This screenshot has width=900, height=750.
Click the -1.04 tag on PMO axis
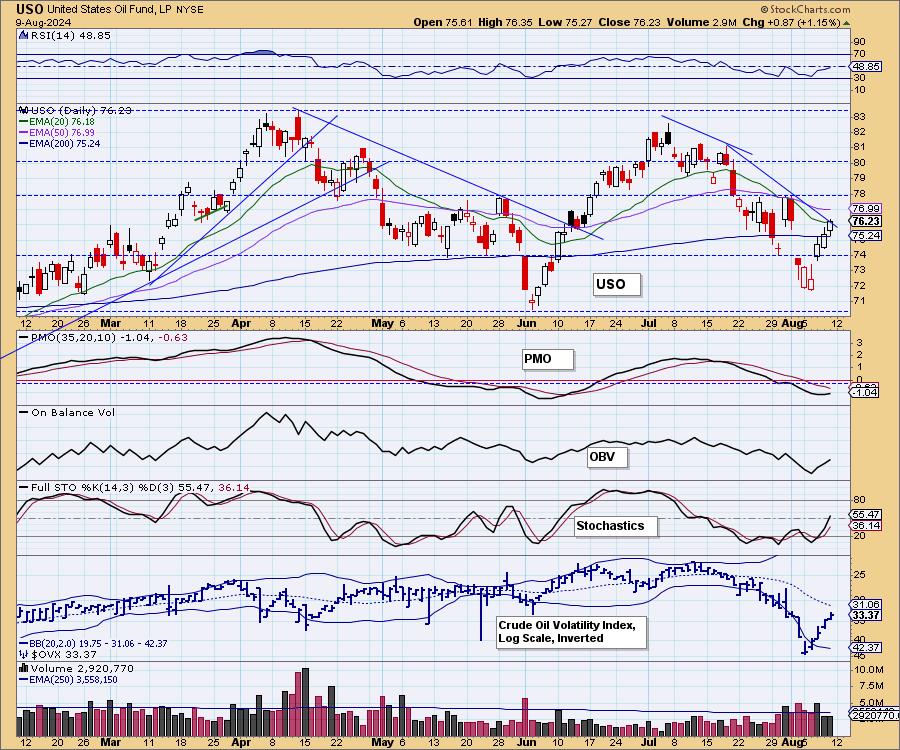click(x=864, y=393)
